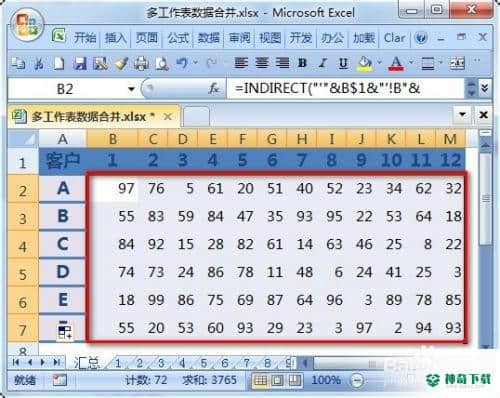The height and width of the screenshot is (398, 500).
Task: Click the Center align icon
Action: [x=262, y=63]
